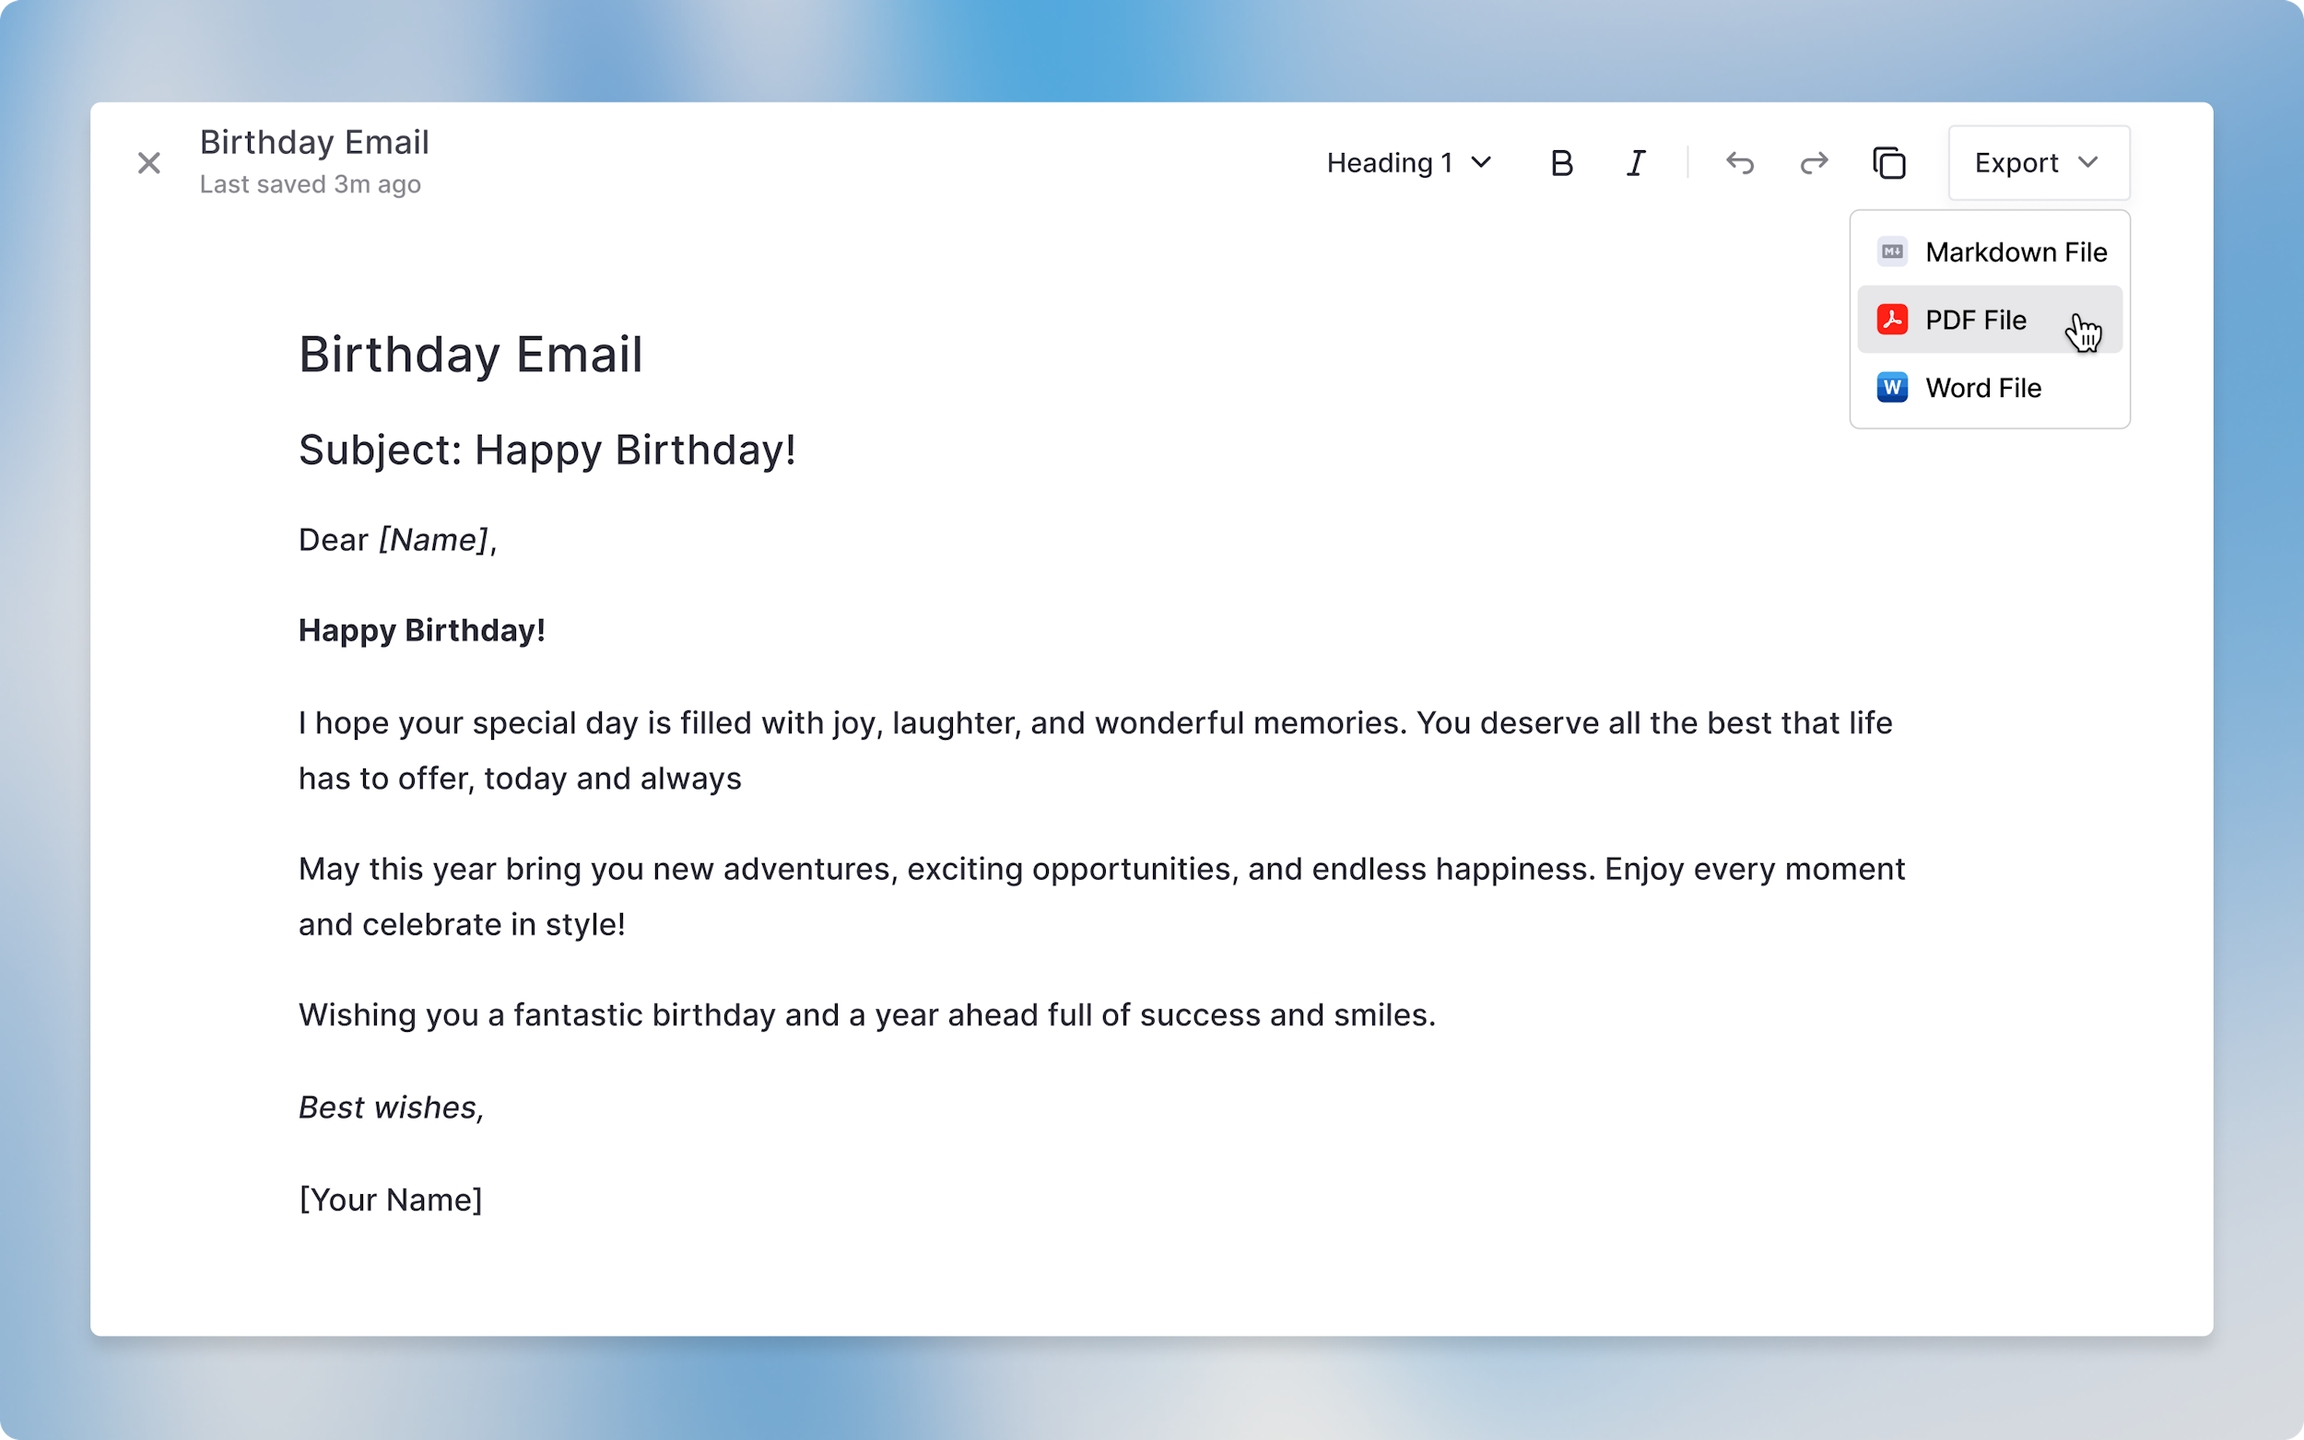The height and width of the screenshot is (1440, 2304).
Task: Click the copy document icon
Action: [x=1889, y=163]
